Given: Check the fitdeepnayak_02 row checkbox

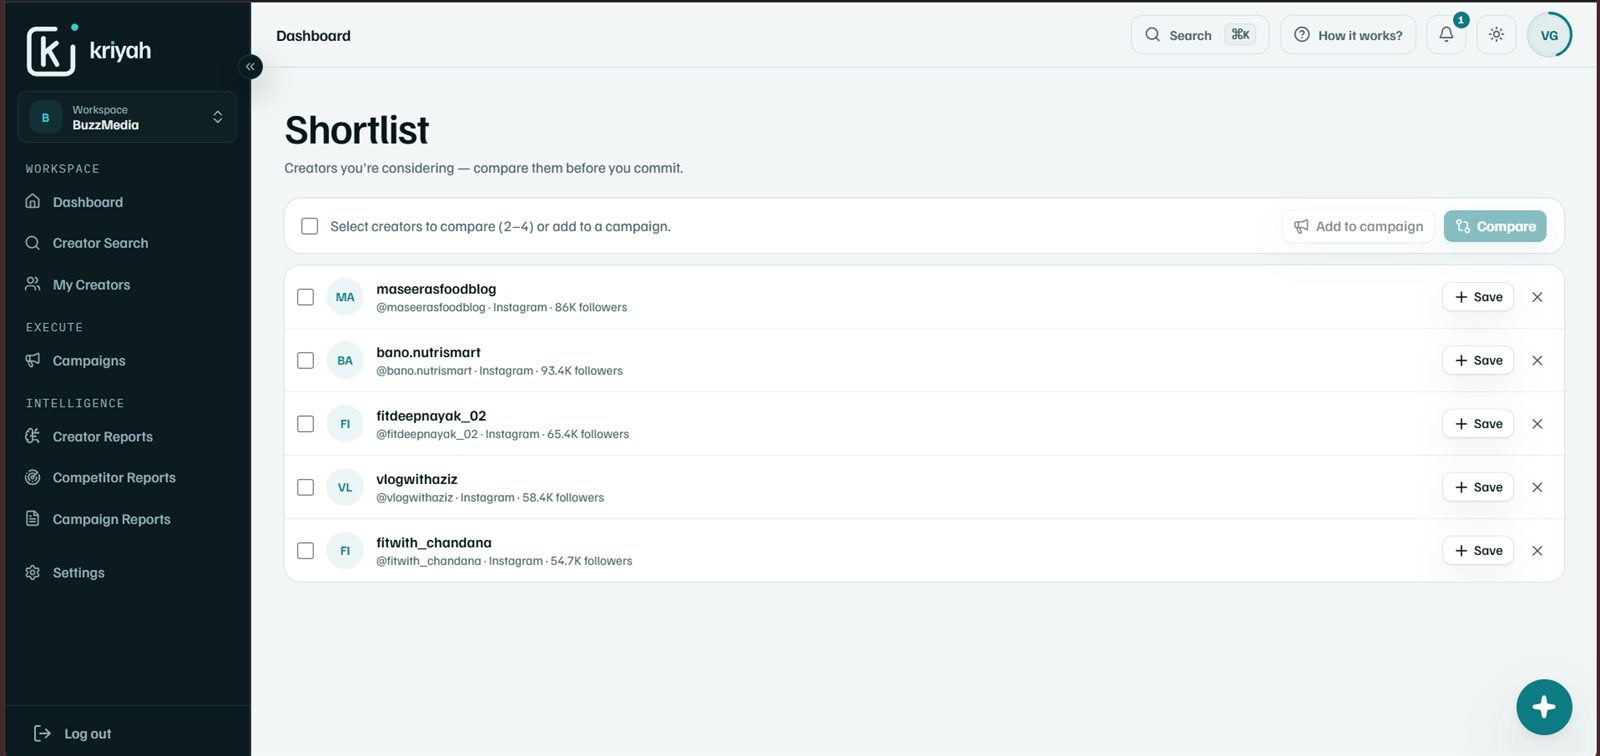Looking at the screenshot, I should pos(306,424).
